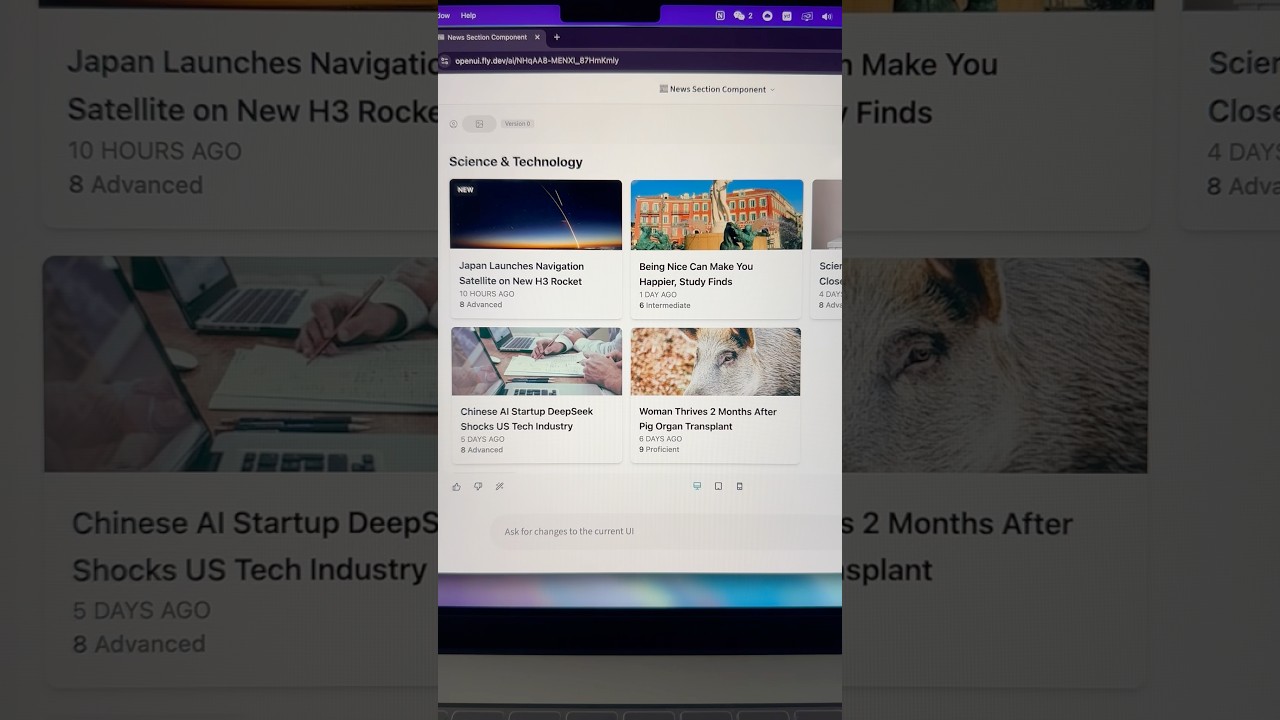Open the Japan Launches Navigation Satellite article
The width and height of the screenshot is (1280, 720).
521,274
